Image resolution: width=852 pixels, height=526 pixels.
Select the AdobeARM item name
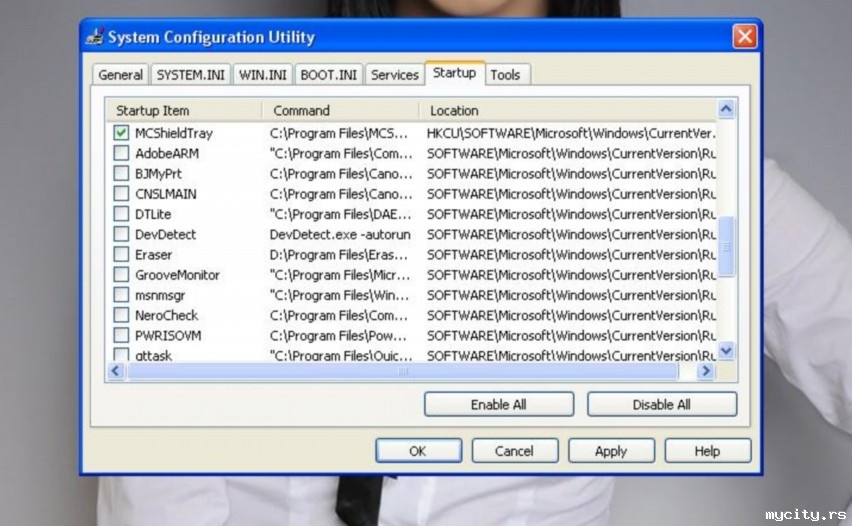pos(167,153)
